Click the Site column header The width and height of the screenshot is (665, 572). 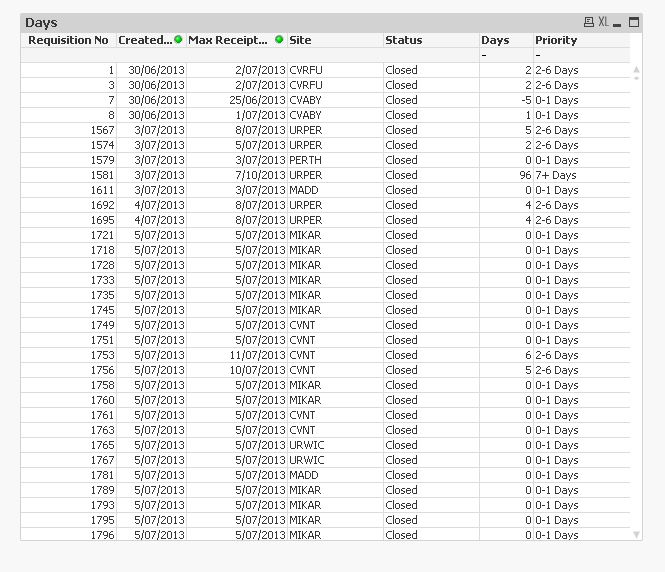pos(335,40)
